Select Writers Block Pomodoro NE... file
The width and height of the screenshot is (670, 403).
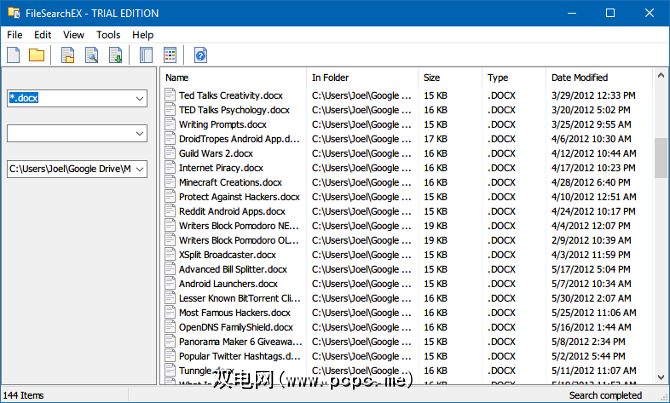pos(239,226)
